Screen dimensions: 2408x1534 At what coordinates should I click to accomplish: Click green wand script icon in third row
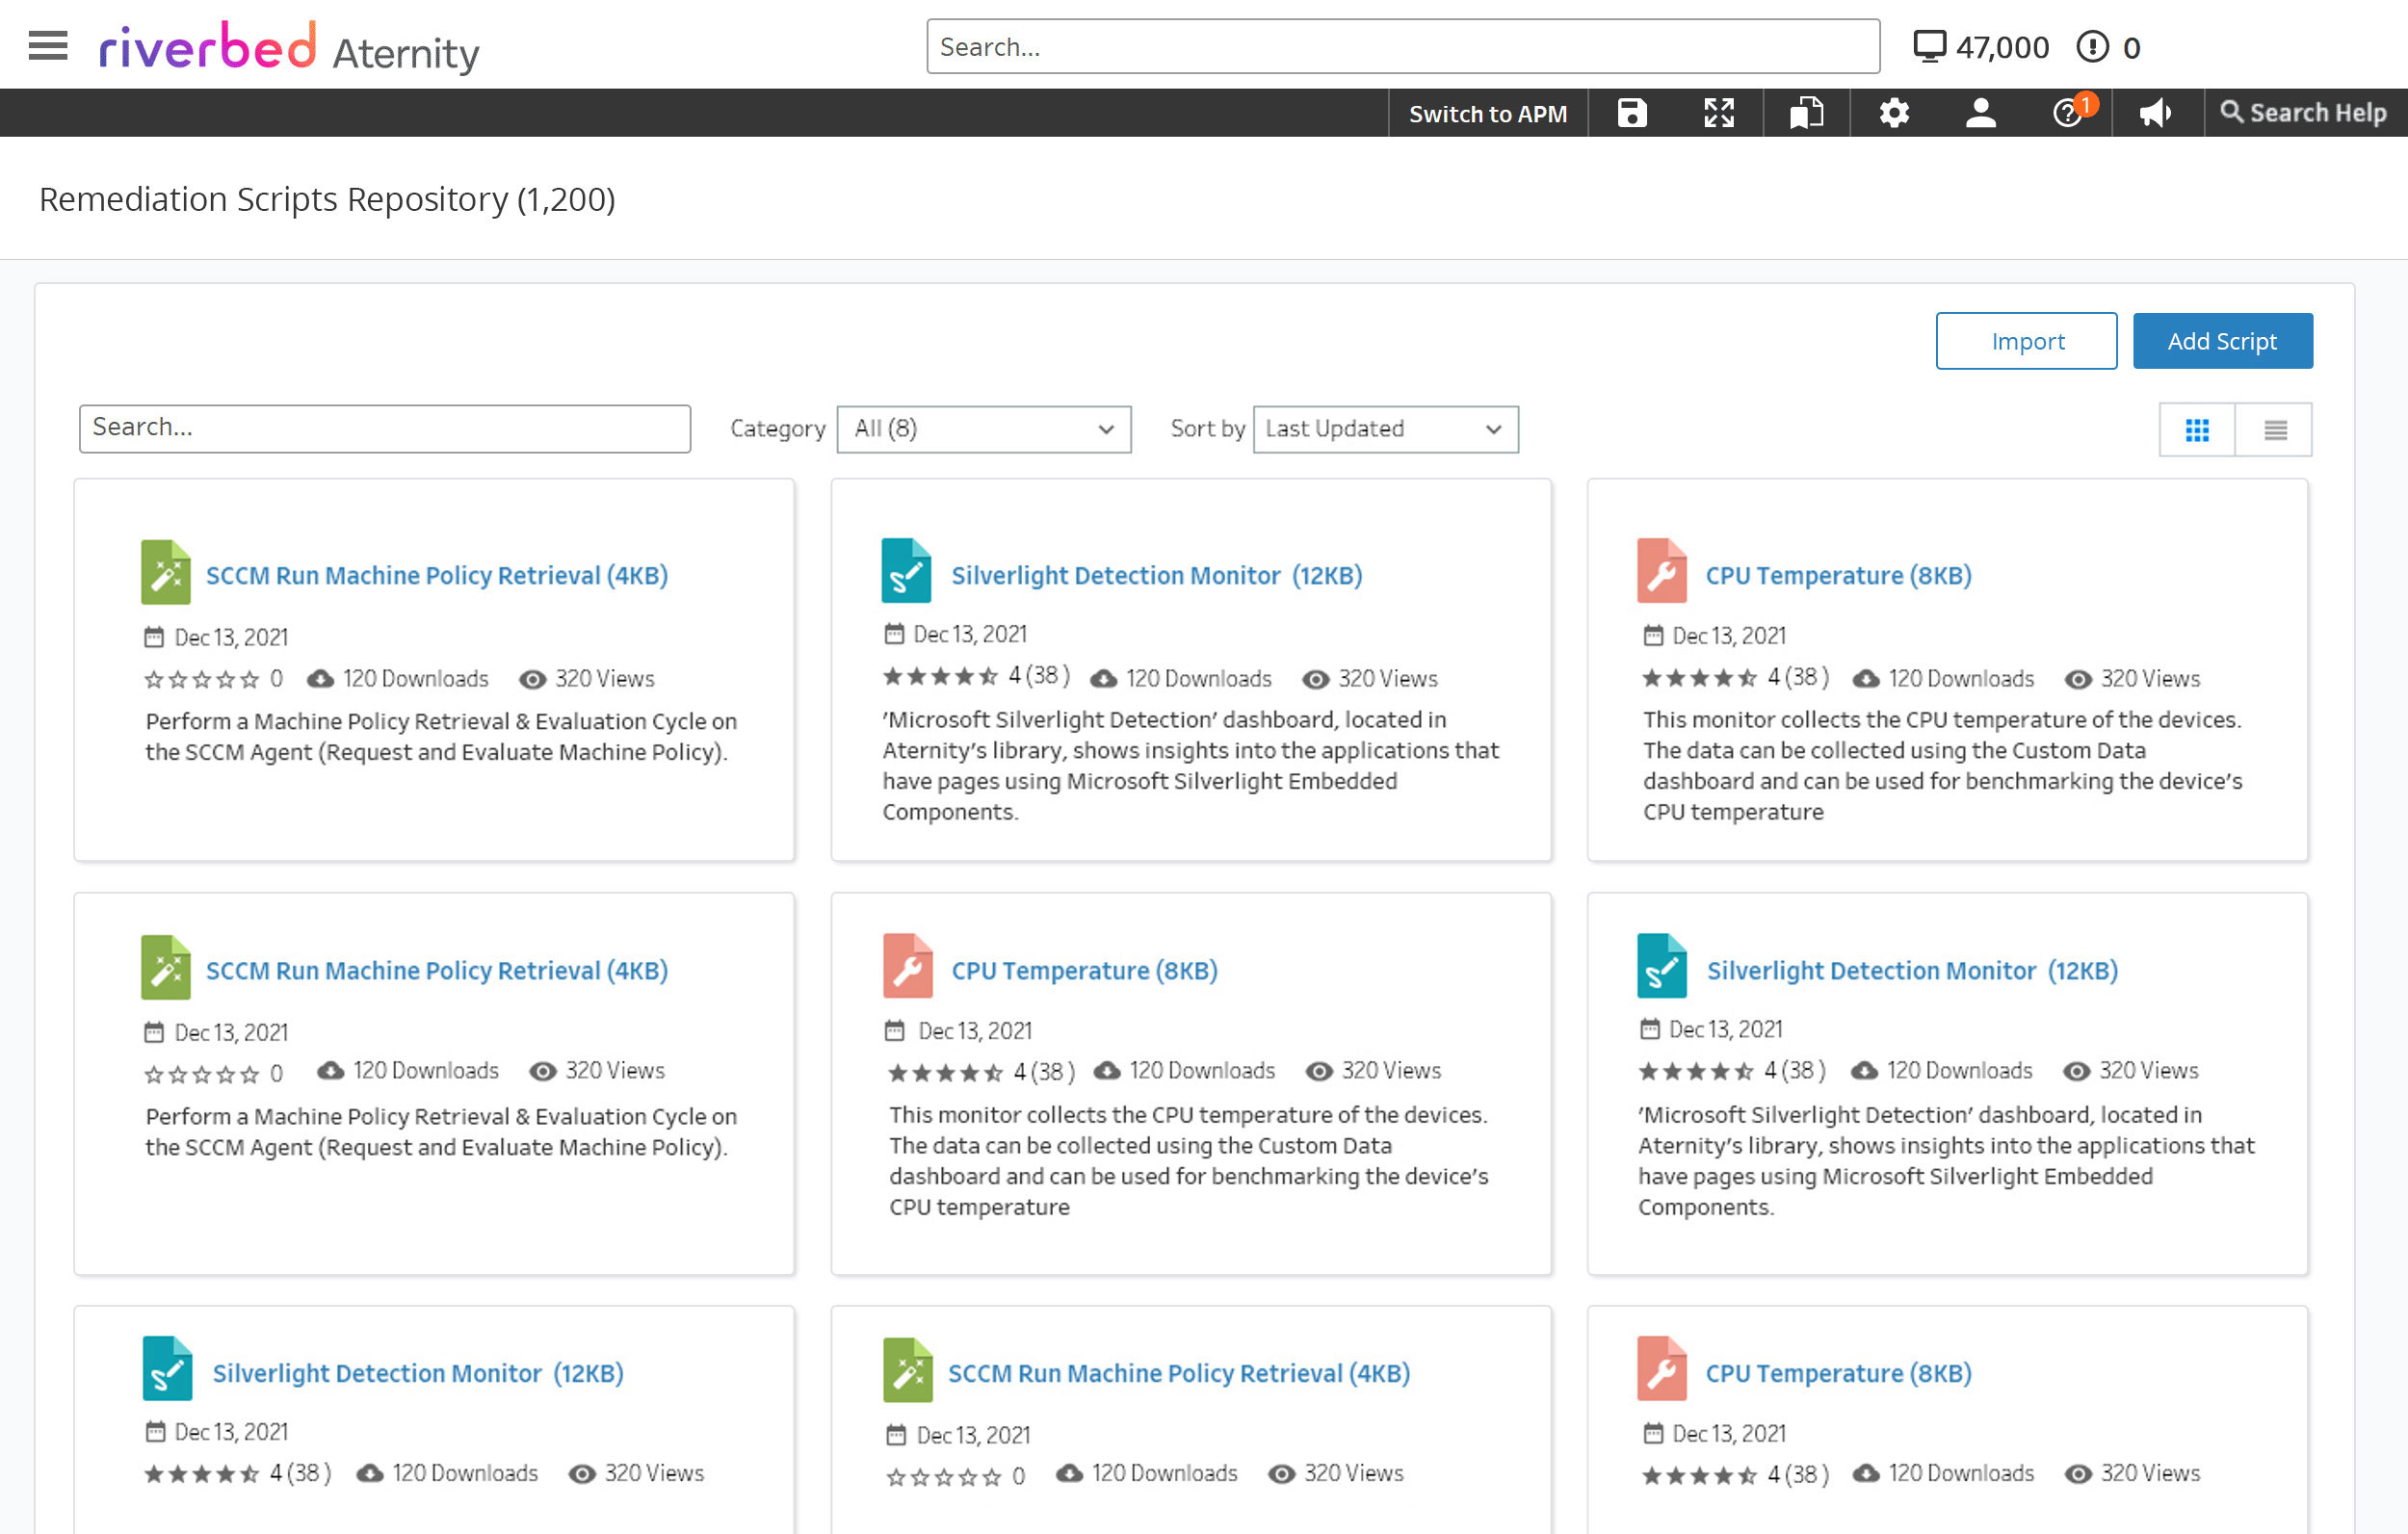tap(908, 1371)
